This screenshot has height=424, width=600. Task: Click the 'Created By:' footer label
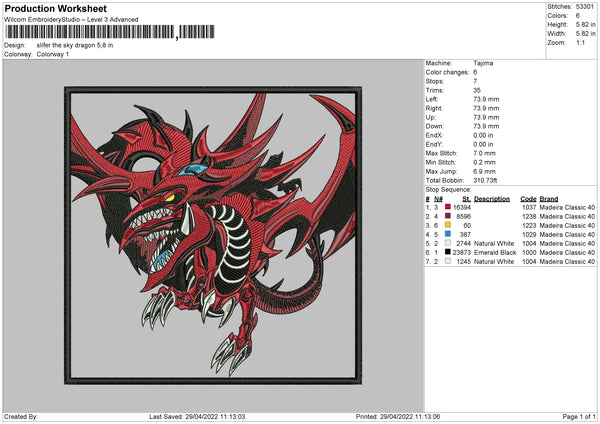[21, 416]
